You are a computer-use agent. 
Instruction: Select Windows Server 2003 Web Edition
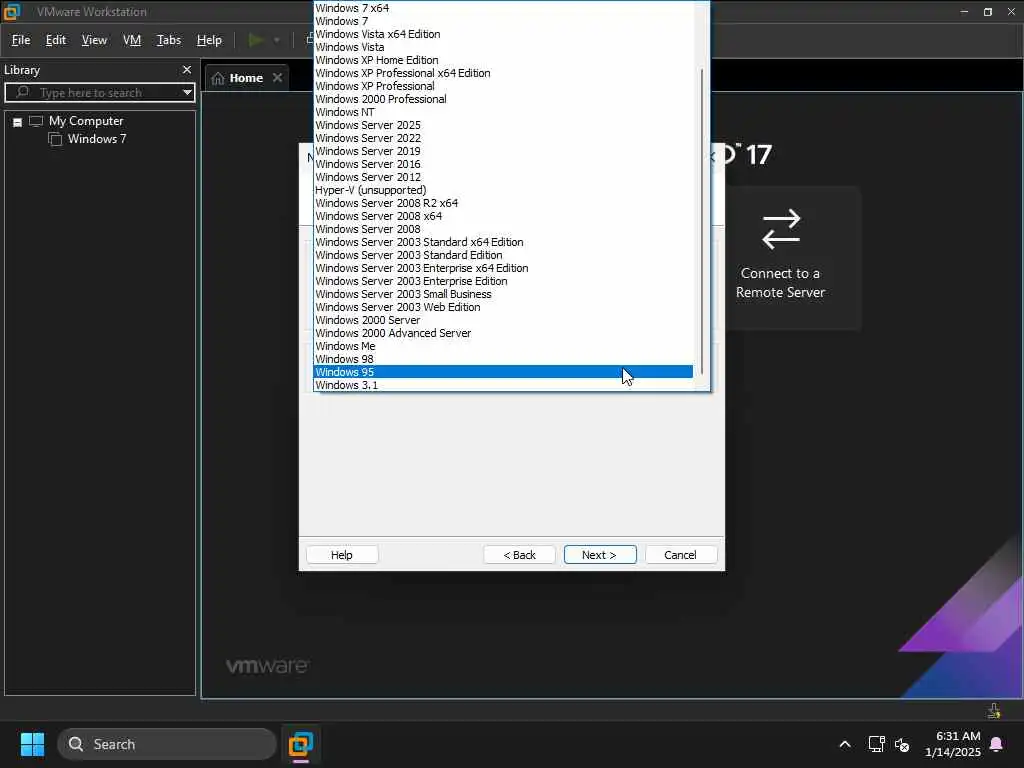coord(503,307)
